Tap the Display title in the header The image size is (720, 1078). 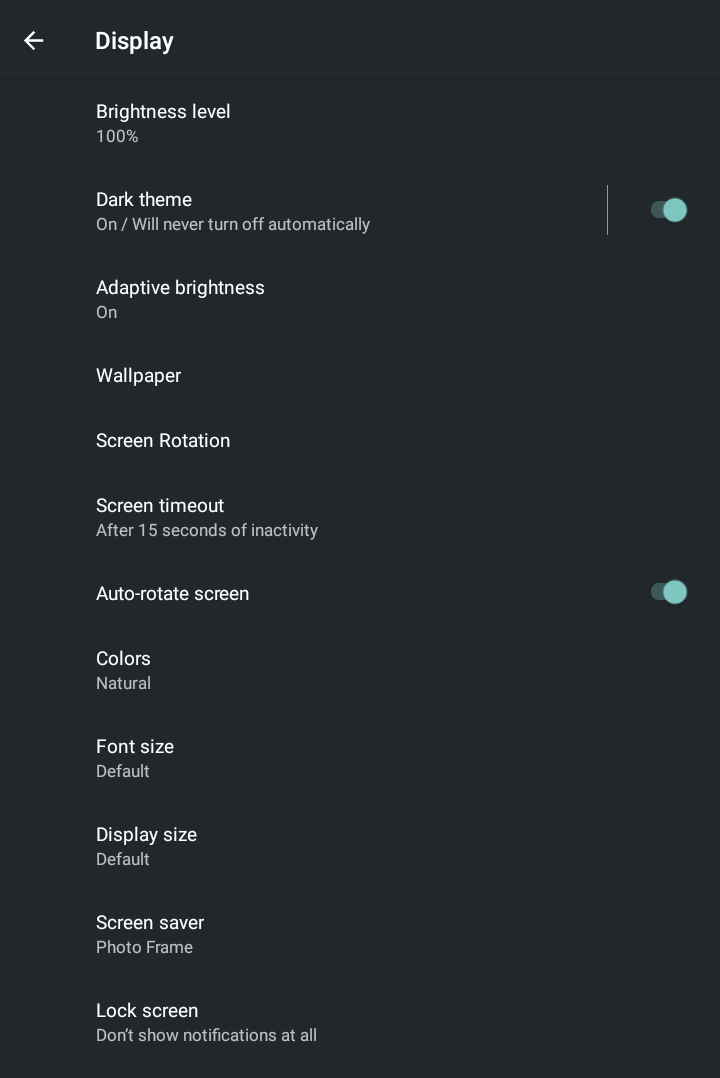(x=134, y=40)
